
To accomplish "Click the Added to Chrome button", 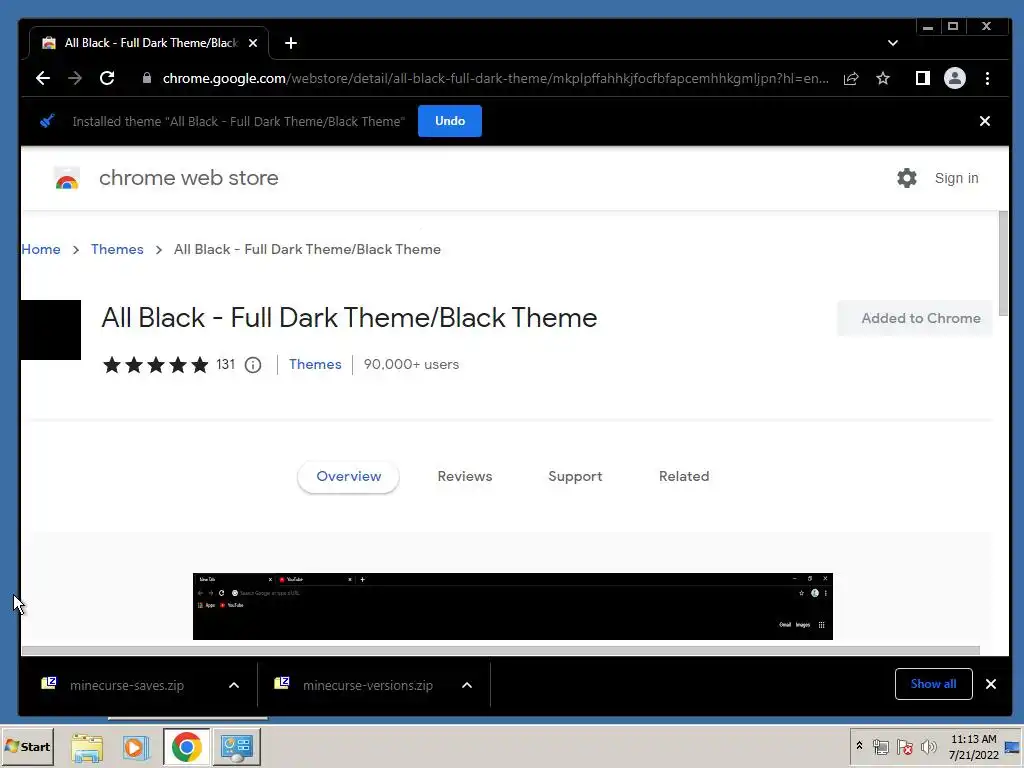I will point(915,319).
